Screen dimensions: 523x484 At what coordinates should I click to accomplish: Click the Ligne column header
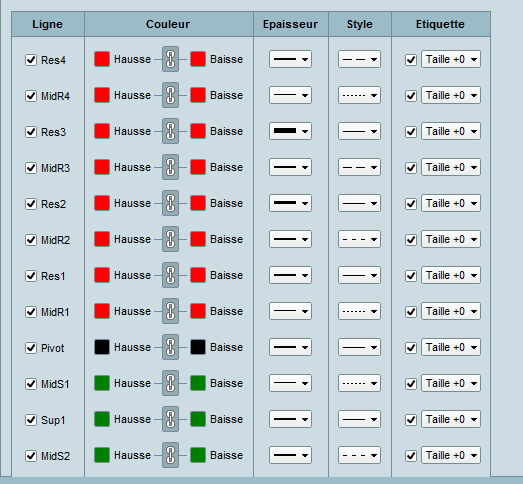pyautogui.click(x=48, y=24)
